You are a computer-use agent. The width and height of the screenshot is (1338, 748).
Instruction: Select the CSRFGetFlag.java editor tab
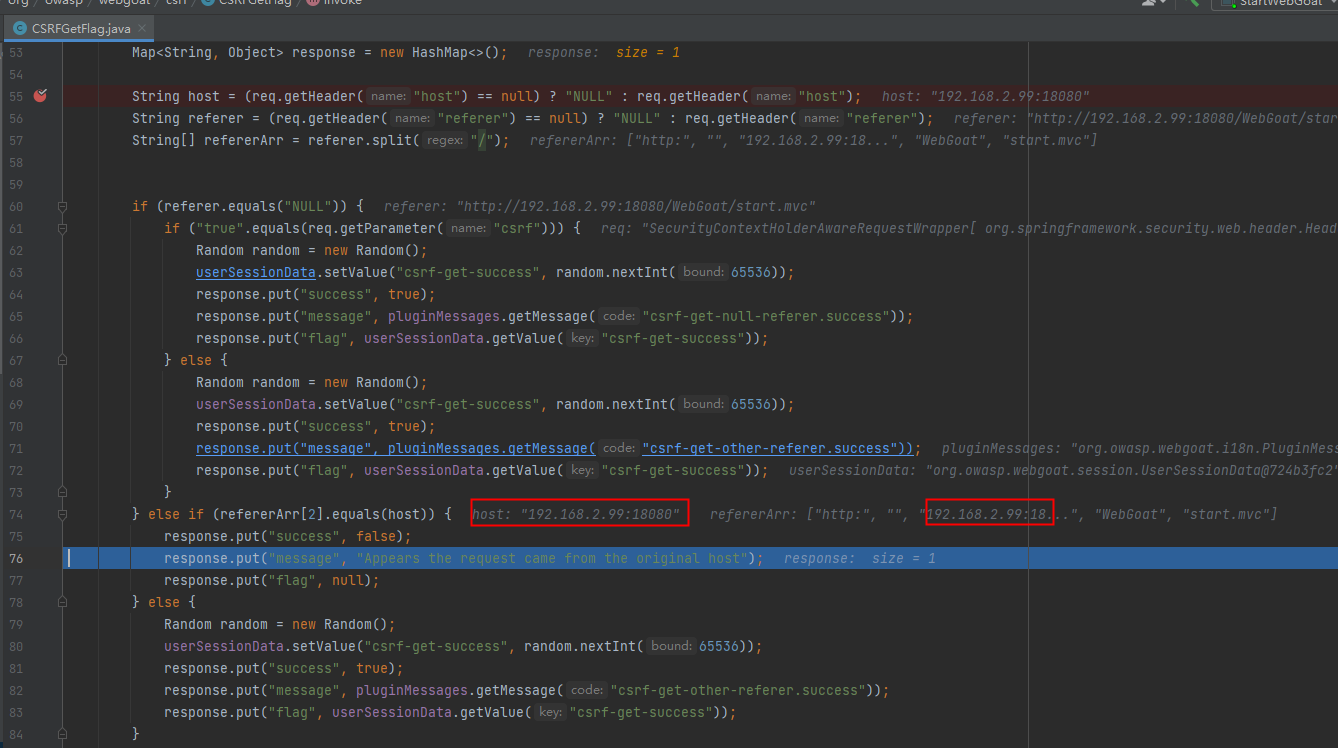[x=78, y=28]
